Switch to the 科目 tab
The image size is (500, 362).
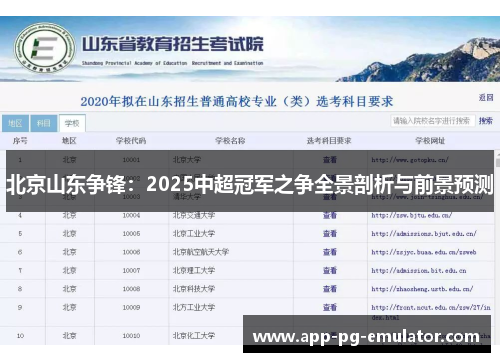tap(44, 123)
